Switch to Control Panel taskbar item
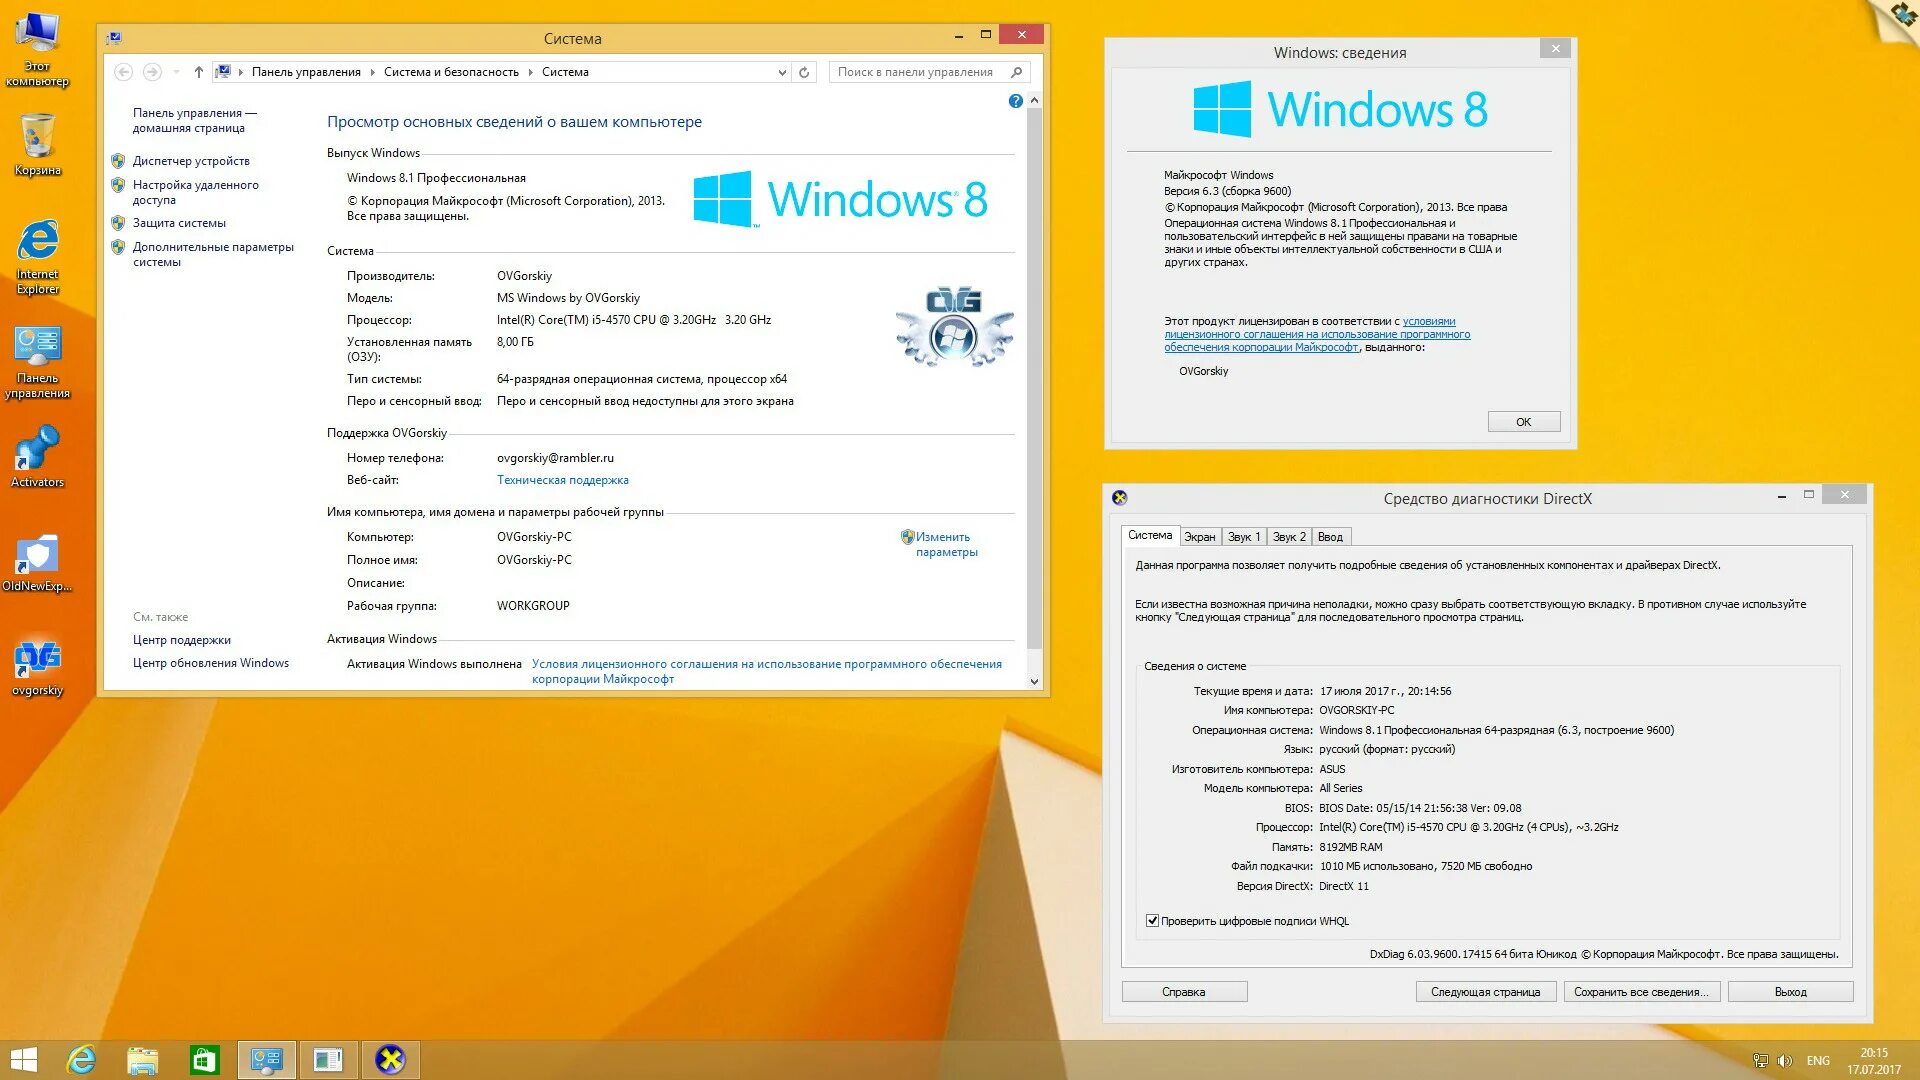 266,1060
